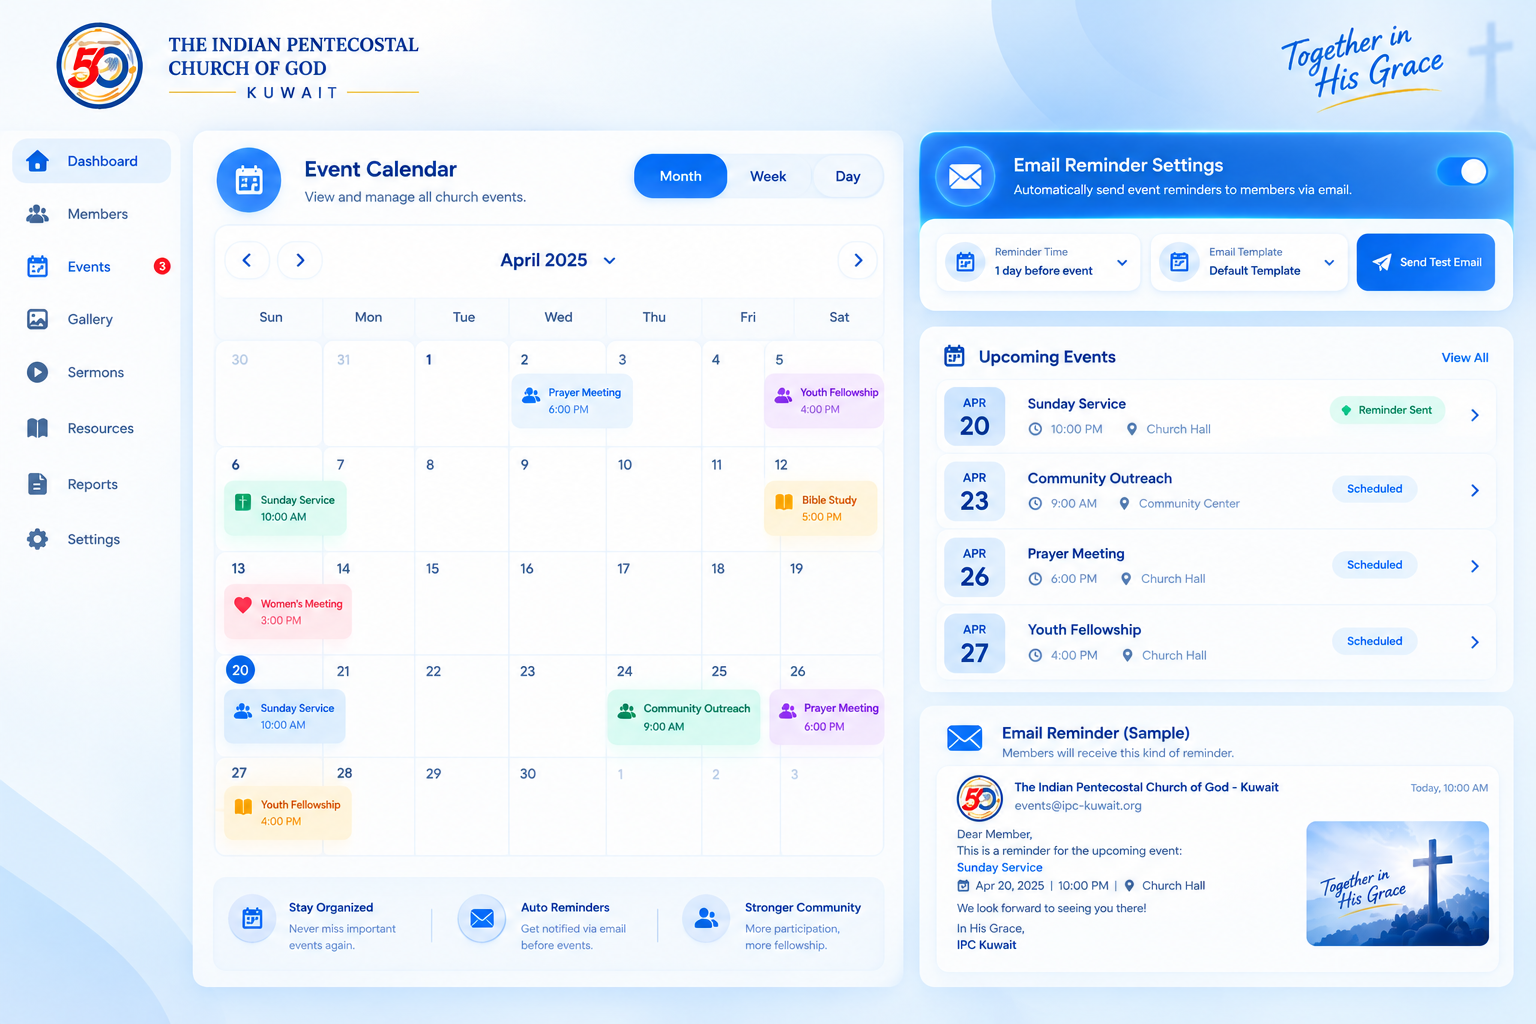This screenshot has height=1024, width=1536.
Task: Click the Resources book icon in sidebar
Action: [x=38, y=428]
